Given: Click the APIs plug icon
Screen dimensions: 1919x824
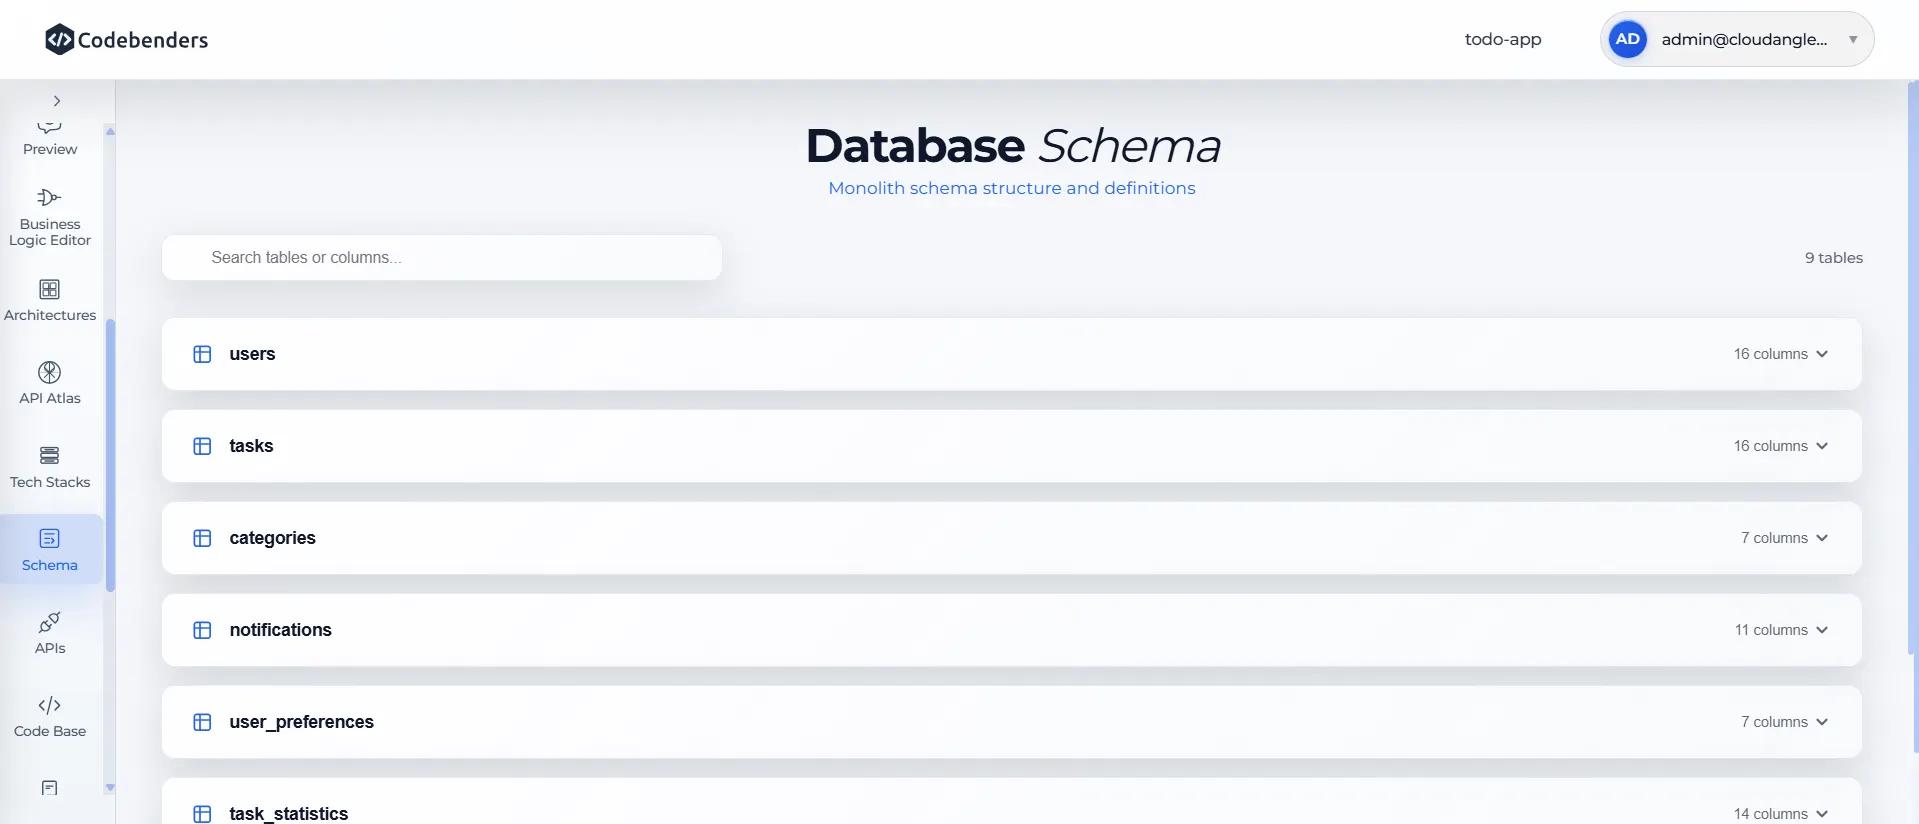Looking at the screenshot, I should tap(49, 623).
